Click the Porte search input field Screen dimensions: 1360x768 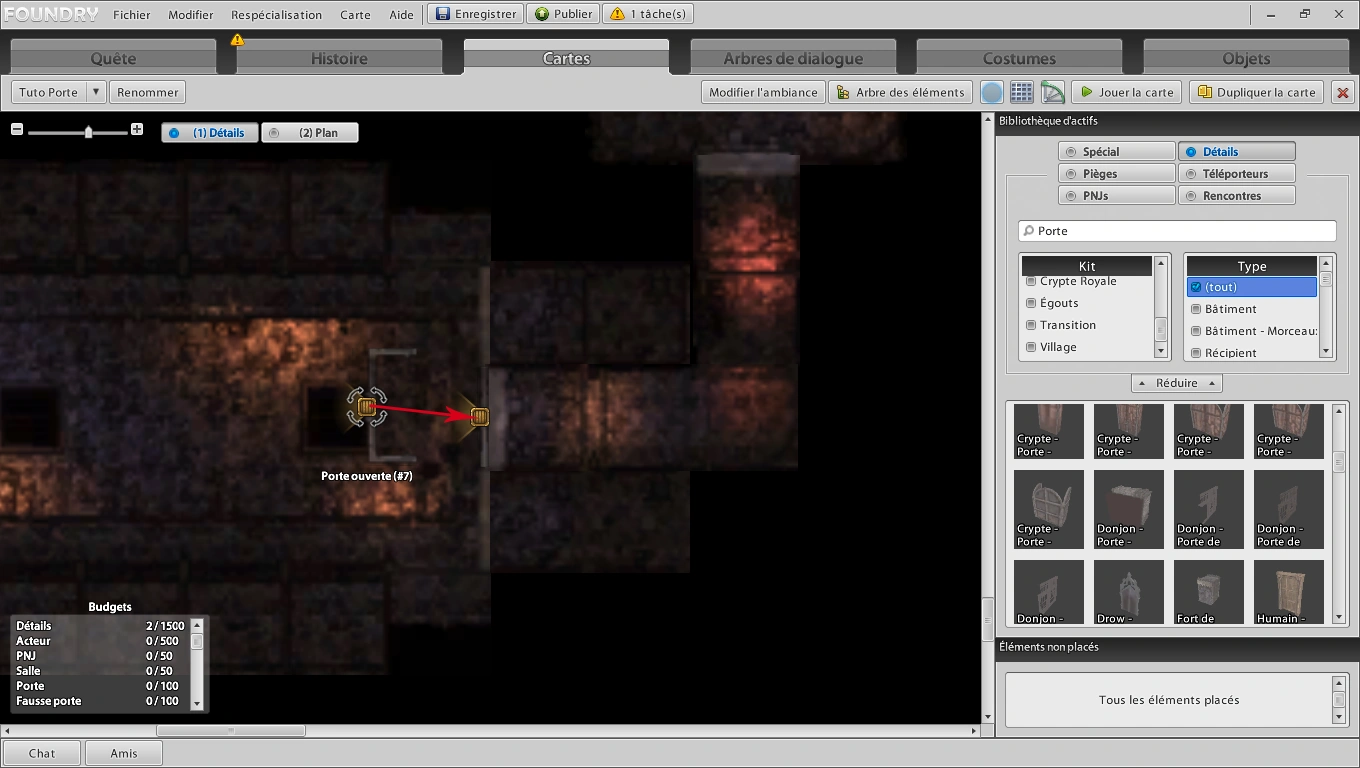click(x=1177, y=231)
